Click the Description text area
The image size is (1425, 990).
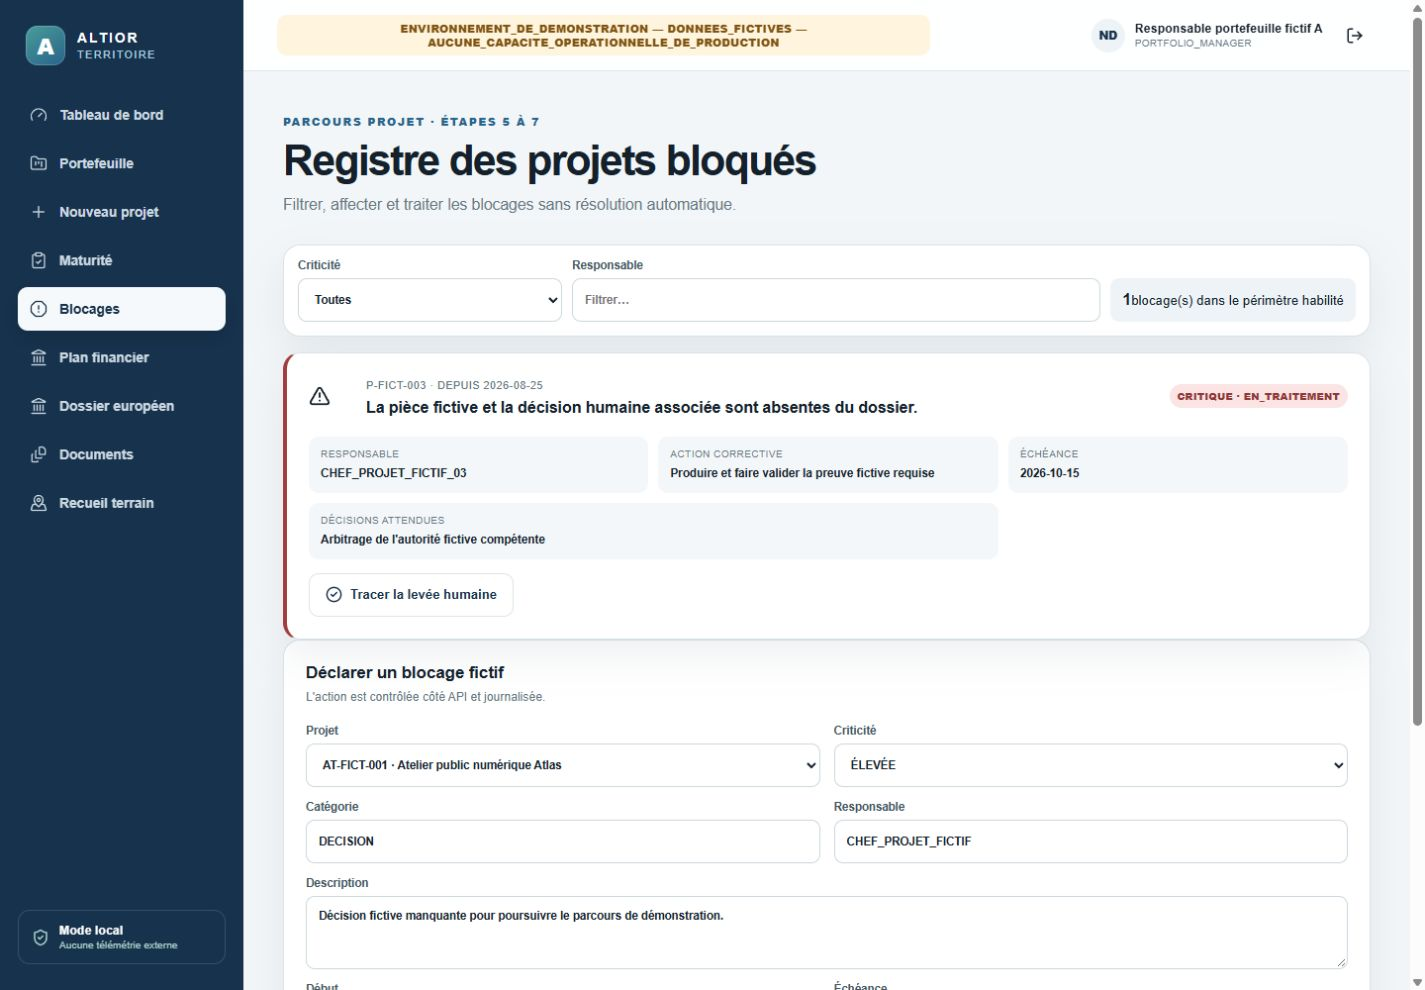click(826, 933)
